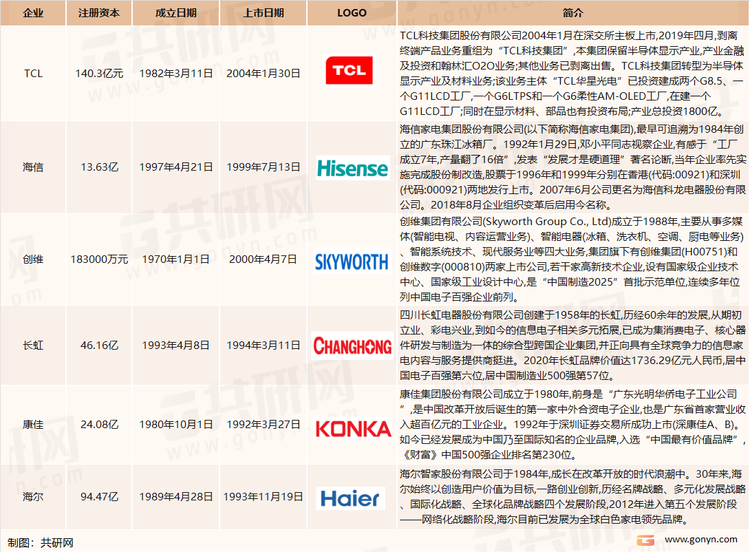This screenshot has width=750, height=552.
Task: Click the 13.63亿 capital value
Action: 99,167
